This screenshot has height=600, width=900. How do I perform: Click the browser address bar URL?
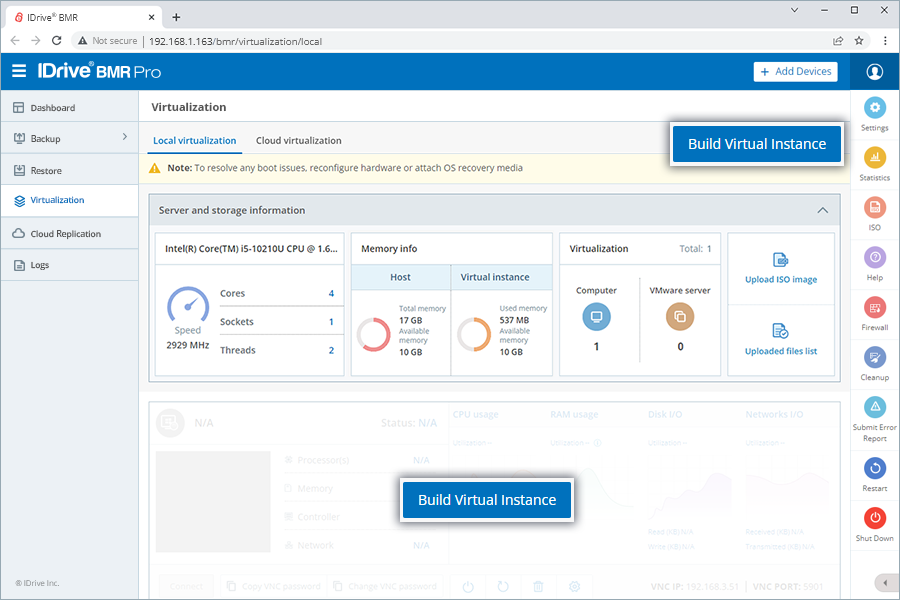tap(235, 41)
